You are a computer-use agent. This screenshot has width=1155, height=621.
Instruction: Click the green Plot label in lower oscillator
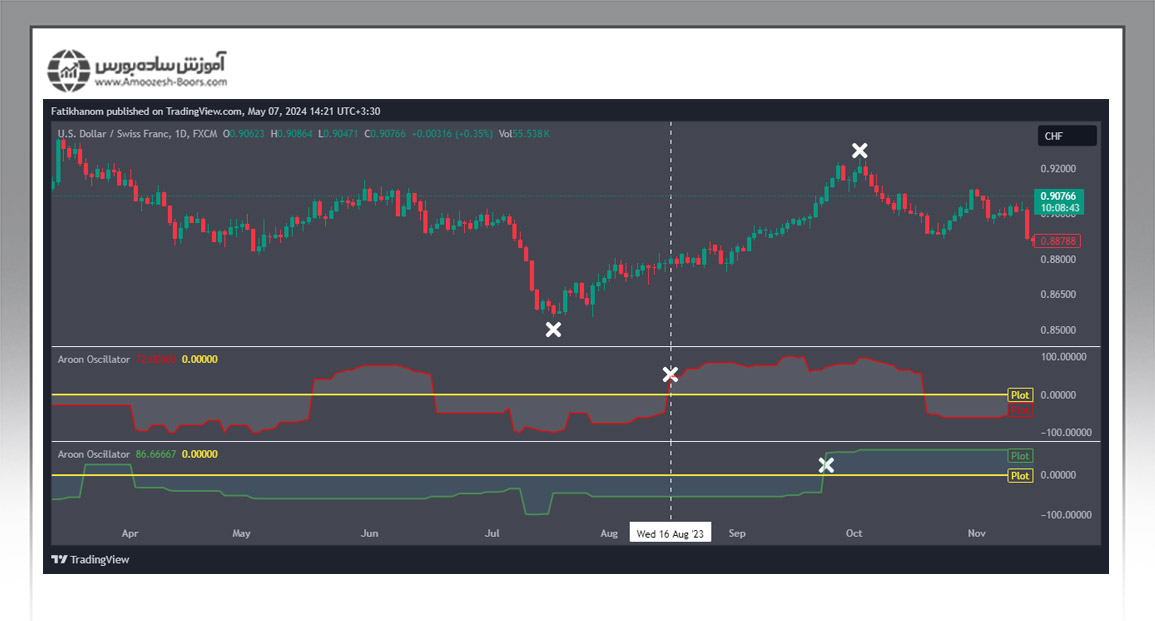(1019, 456)
